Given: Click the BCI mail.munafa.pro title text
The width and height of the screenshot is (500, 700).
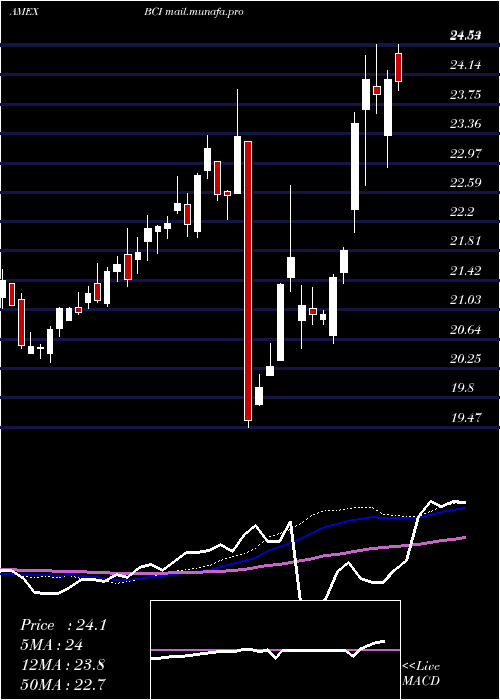Looking at the screenshot, I should click(194, 12).
